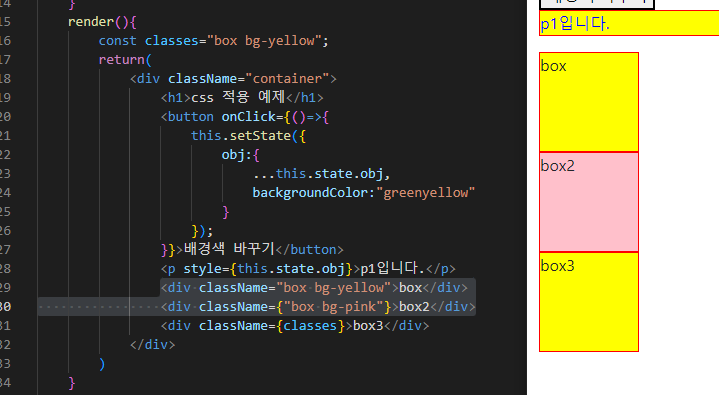Viewport: 719px width, 395px height.
Task: Click 'this.setState' in the code
Action: tap(241, 136)
